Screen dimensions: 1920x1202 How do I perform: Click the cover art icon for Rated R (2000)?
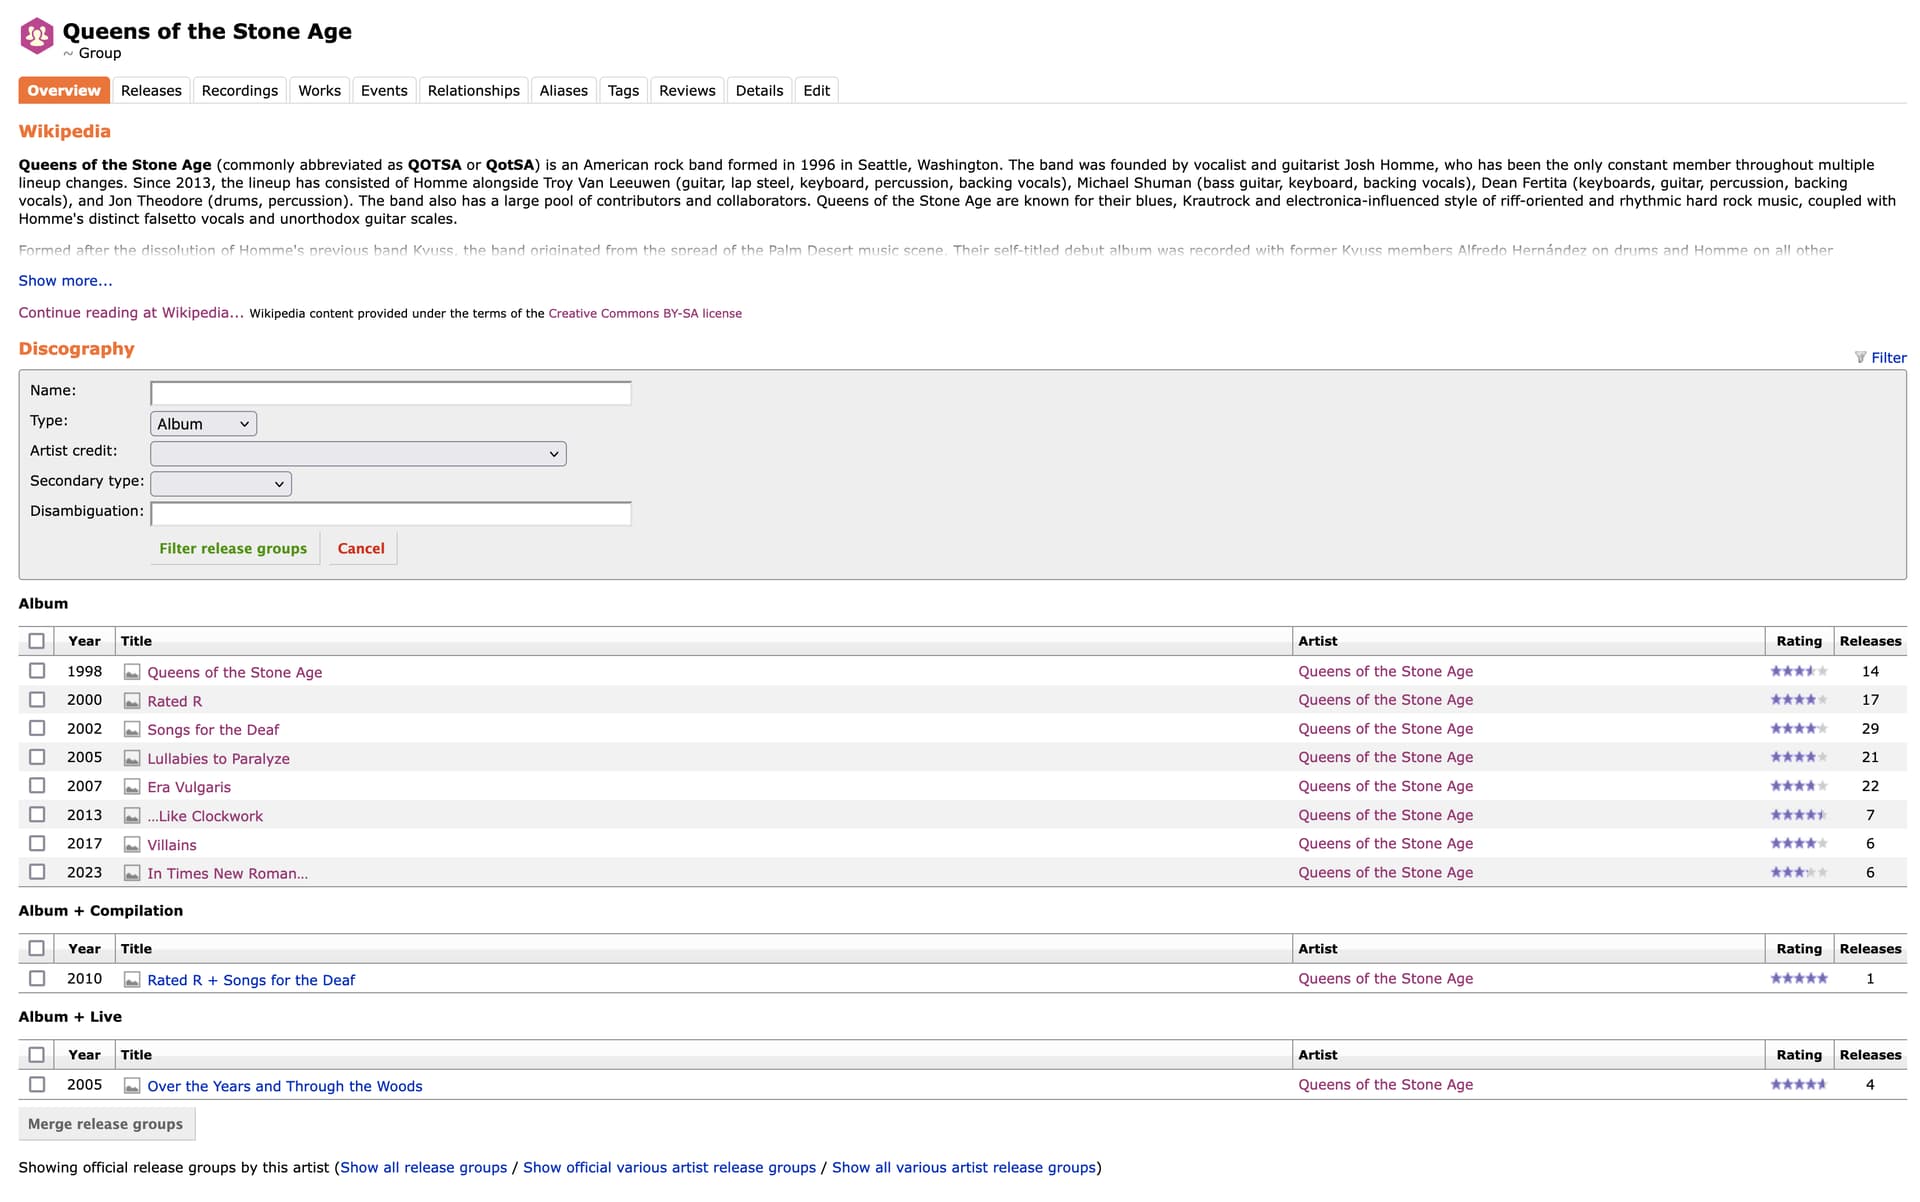pos(132,701)
